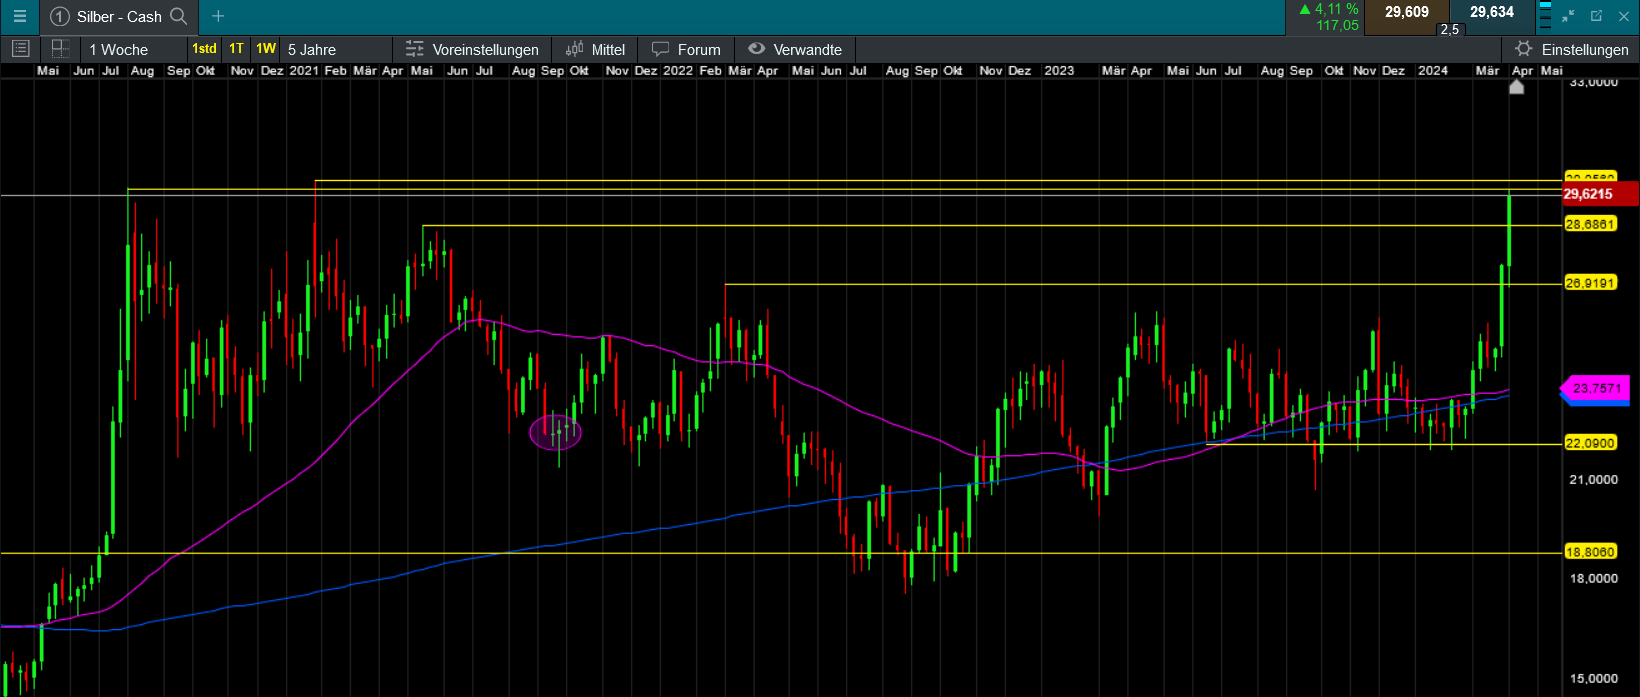The width and height of the screenshot is (1640, 697).
Task: Click the 21,0000 price axis label
Action: pos(1594,480)
